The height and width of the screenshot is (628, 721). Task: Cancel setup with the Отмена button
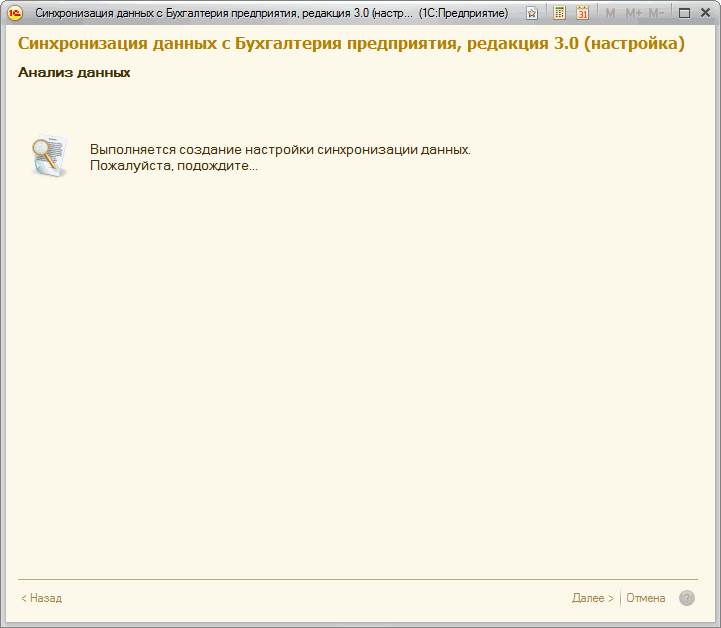pos(646,598)
